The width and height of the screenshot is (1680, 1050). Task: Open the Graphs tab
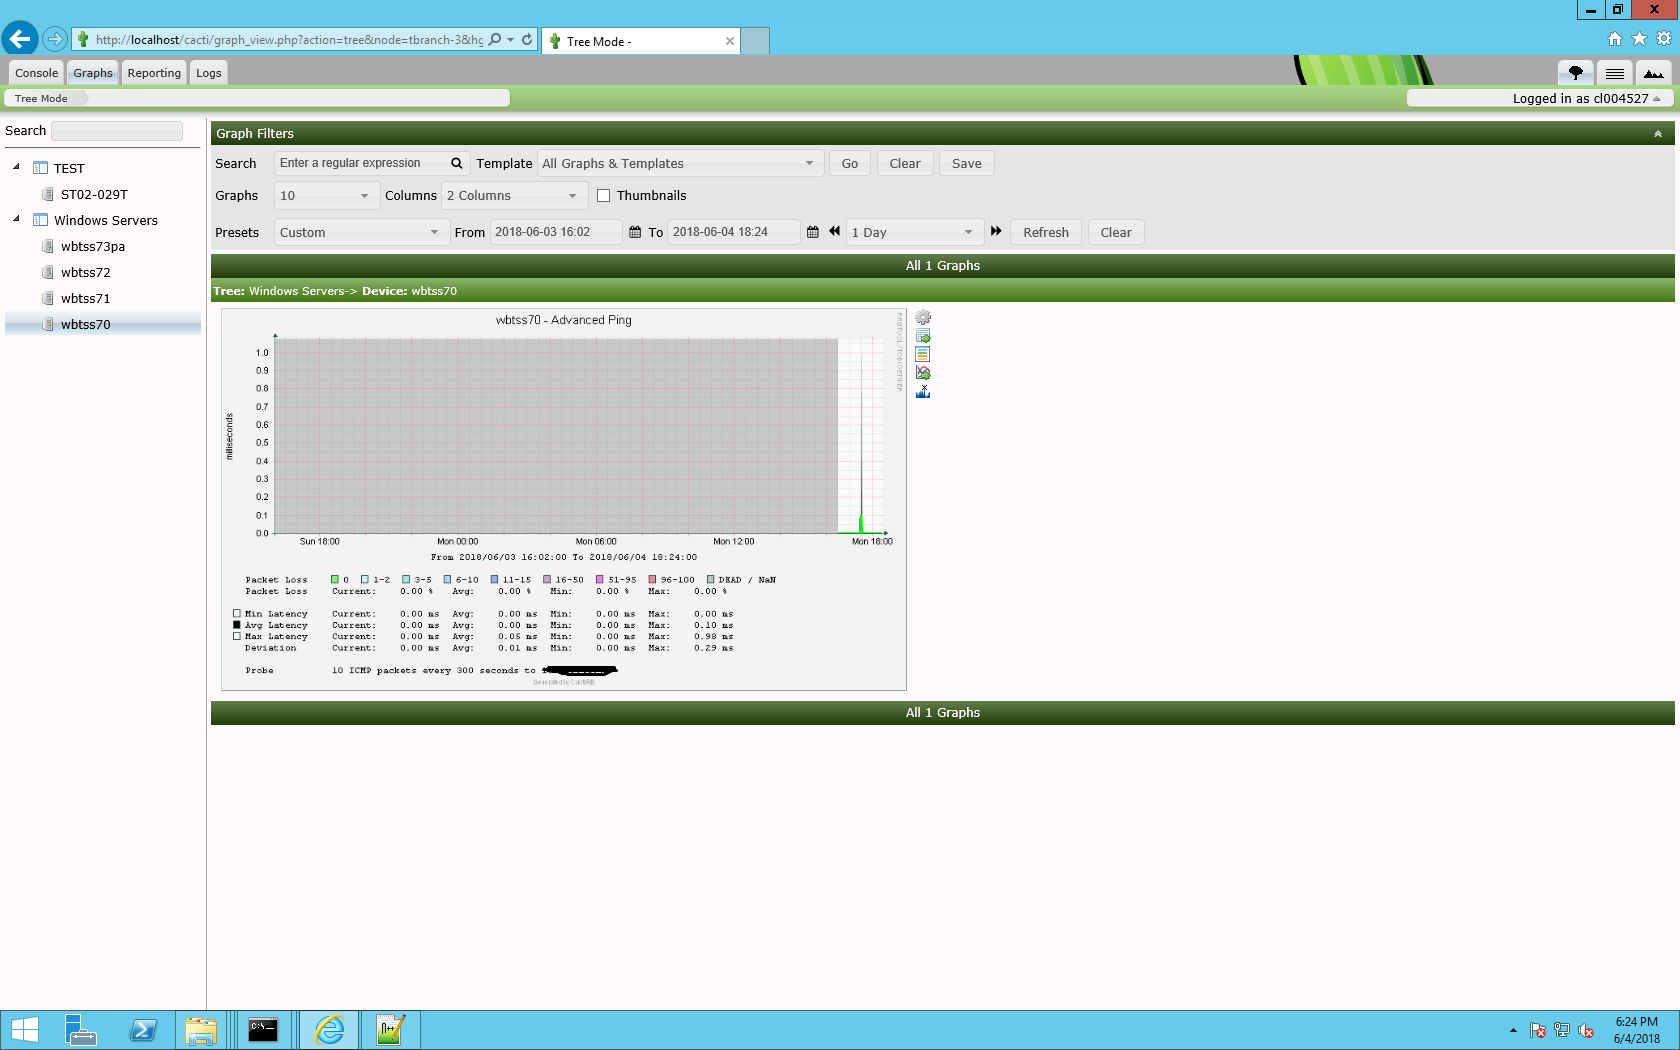[93, 73]
